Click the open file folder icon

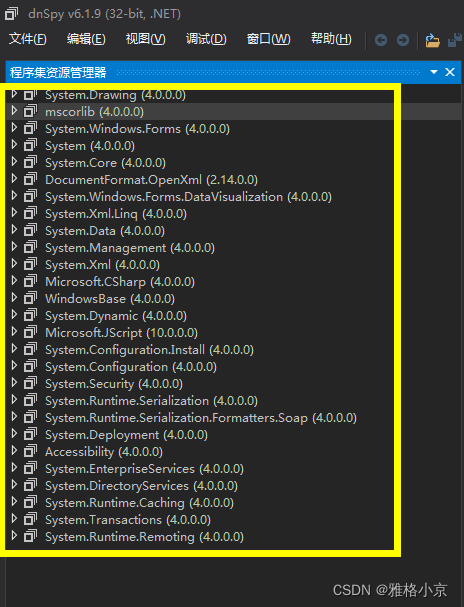[x=432, y=40]
